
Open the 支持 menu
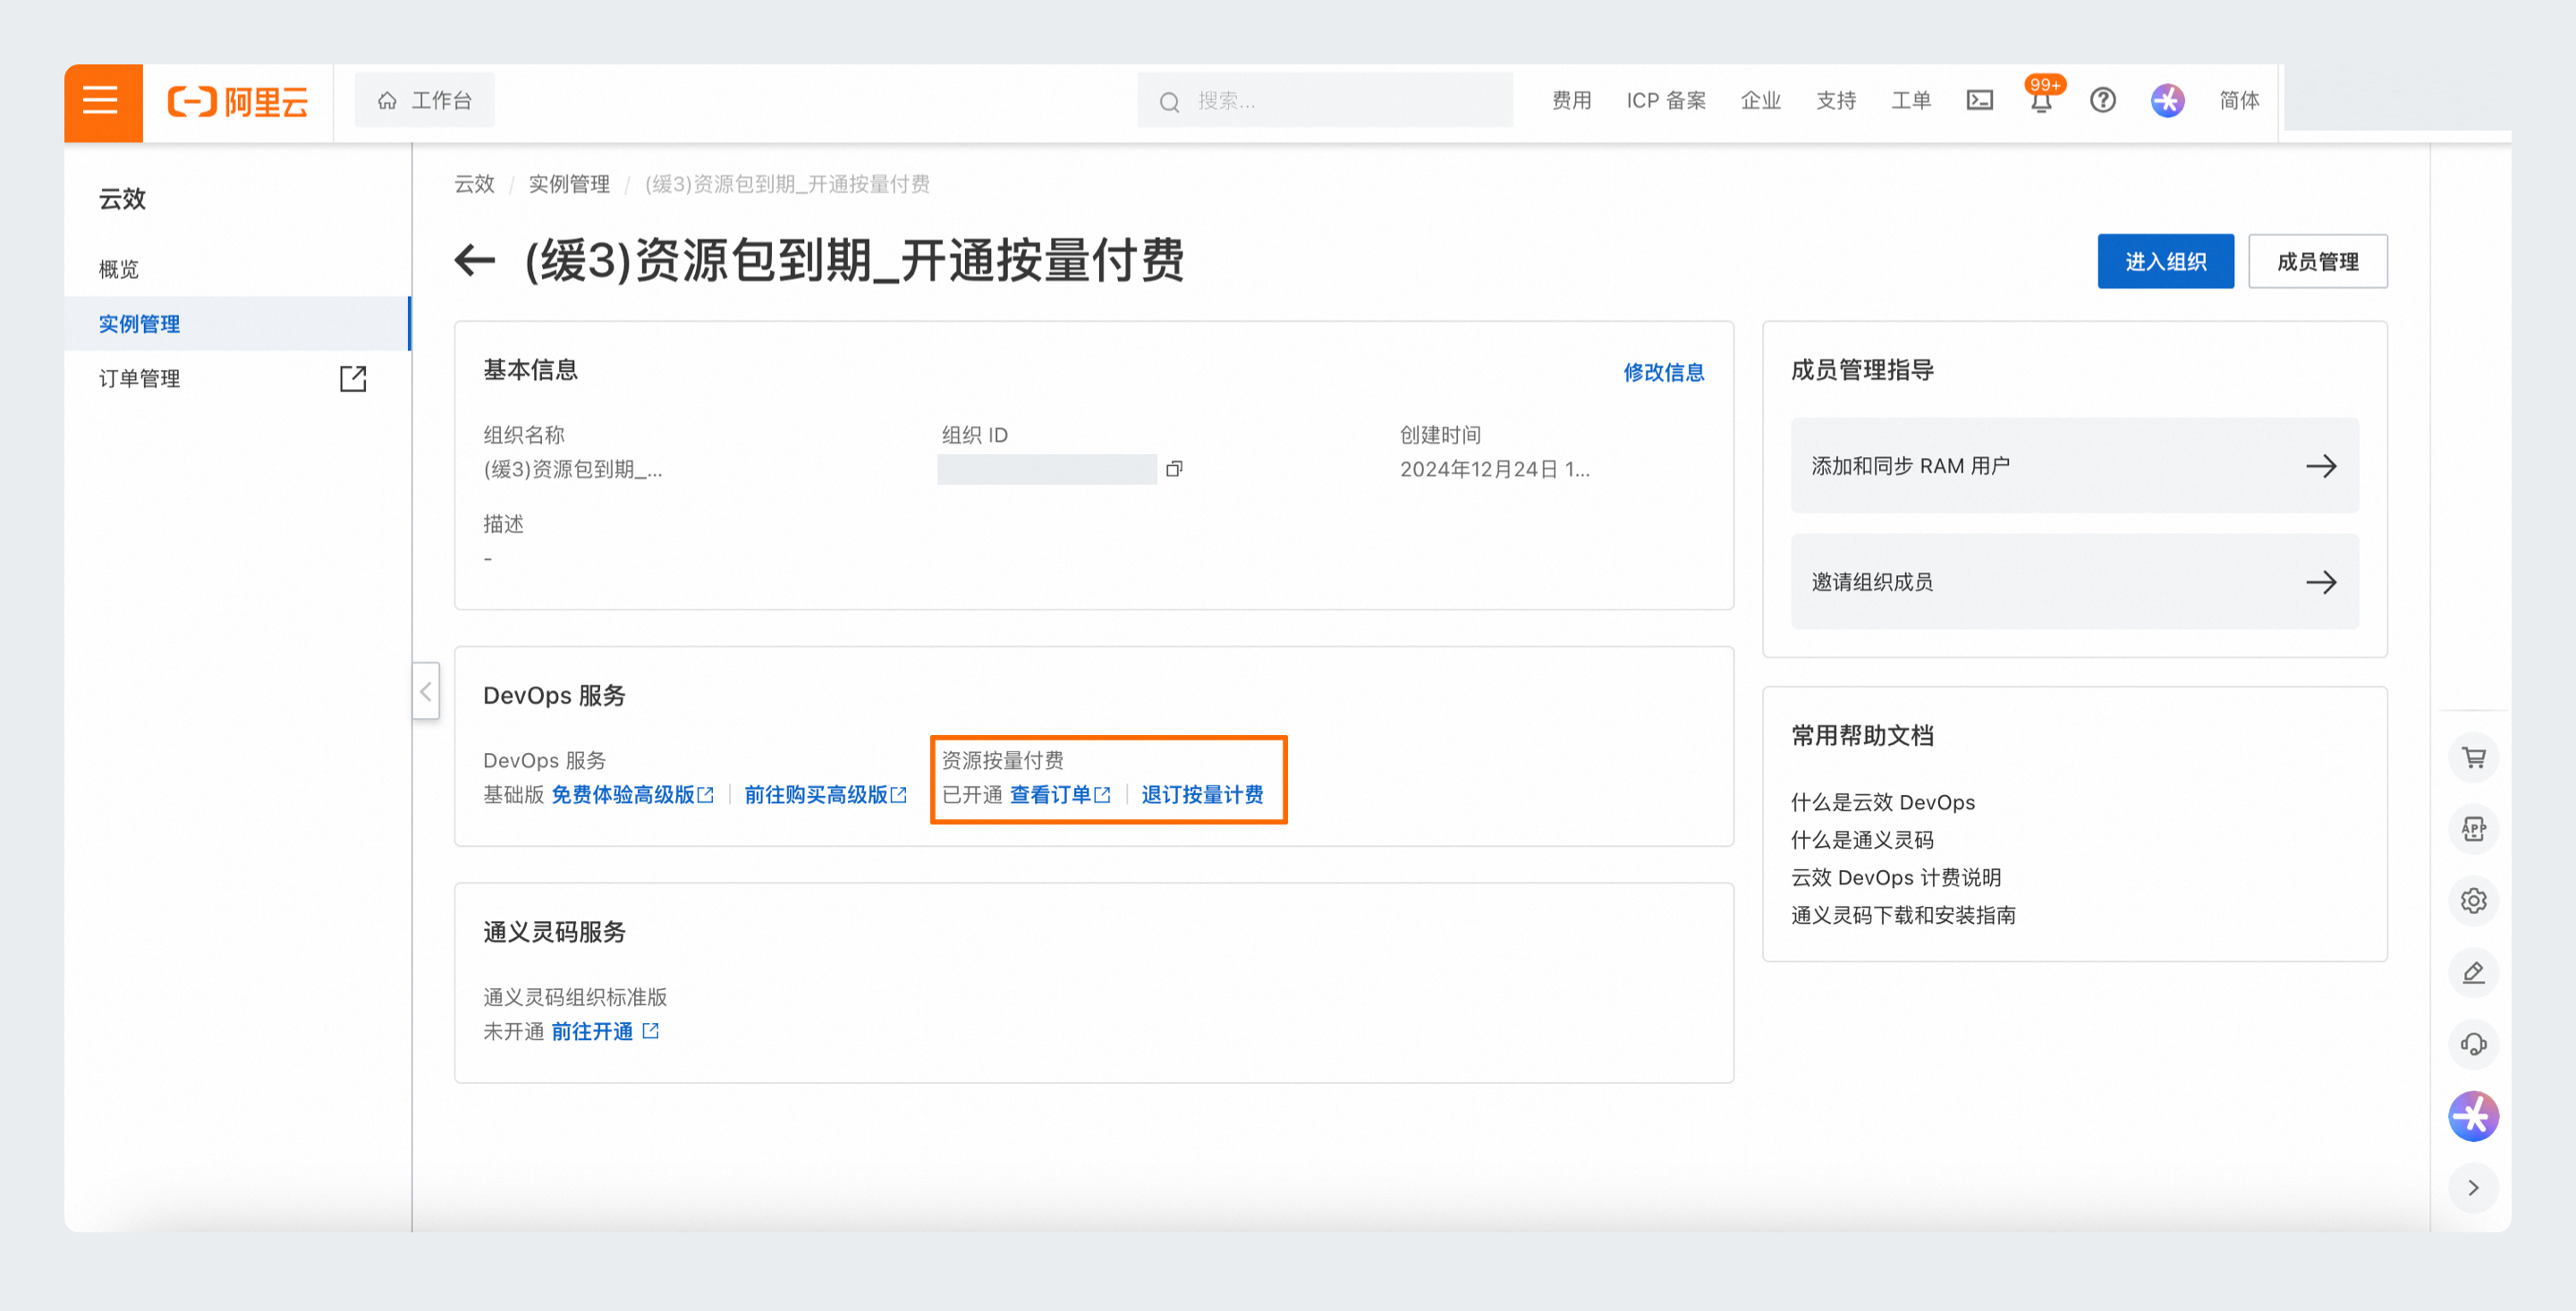tap(1835, 100)
